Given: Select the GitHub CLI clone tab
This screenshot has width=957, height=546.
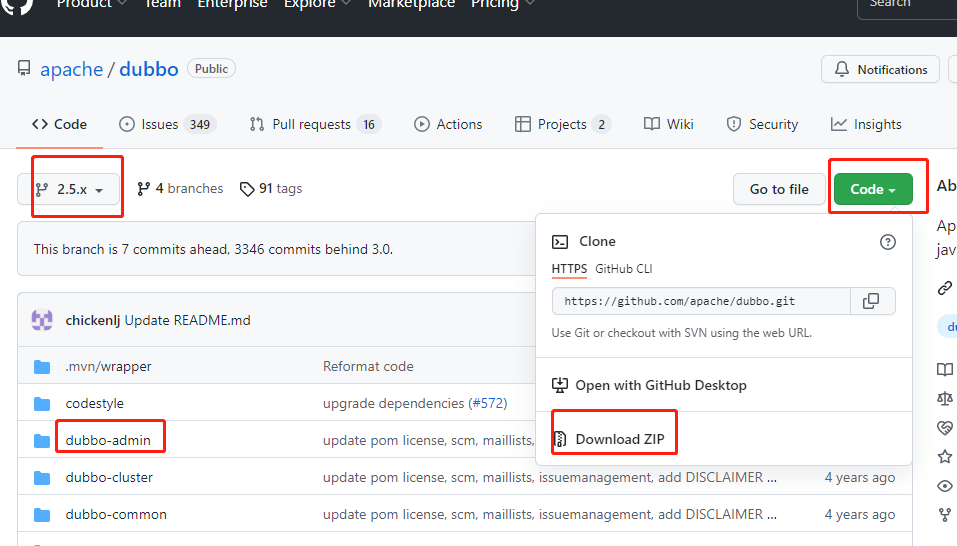Looking at the screenshot, I should [623, 269].
